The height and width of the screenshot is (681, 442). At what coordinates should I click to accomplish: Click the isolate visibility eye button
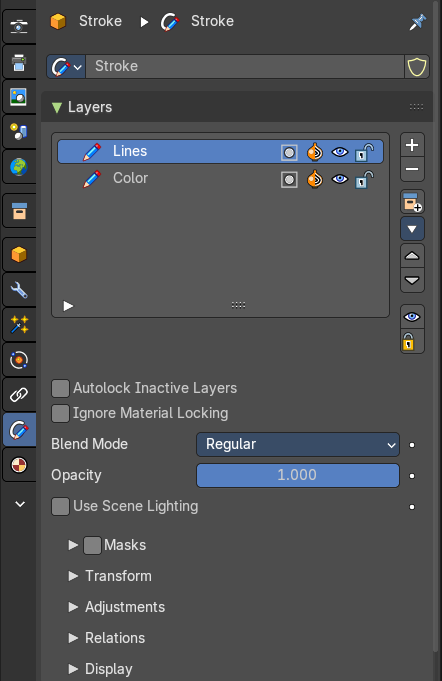[x=412, y=317]
